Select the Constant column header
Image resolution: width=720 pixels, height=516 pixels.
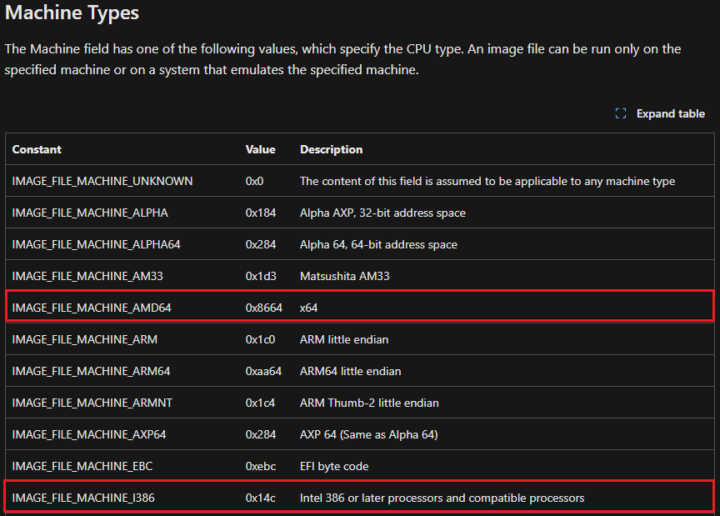click(37, 150)
